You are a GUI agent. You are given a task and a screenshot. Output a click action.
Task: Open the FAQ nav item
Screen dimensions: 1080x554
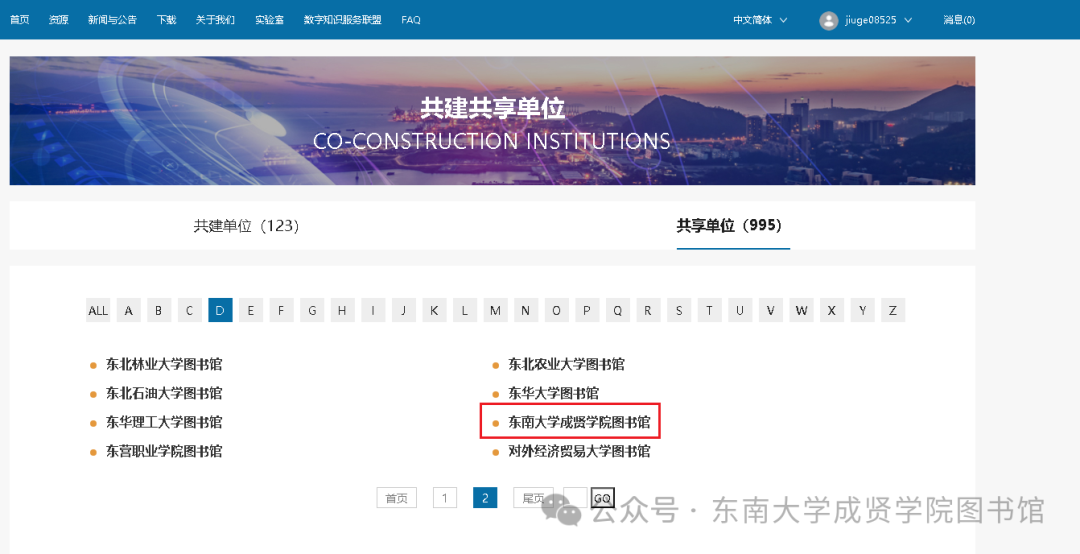[x=411, y=20]
